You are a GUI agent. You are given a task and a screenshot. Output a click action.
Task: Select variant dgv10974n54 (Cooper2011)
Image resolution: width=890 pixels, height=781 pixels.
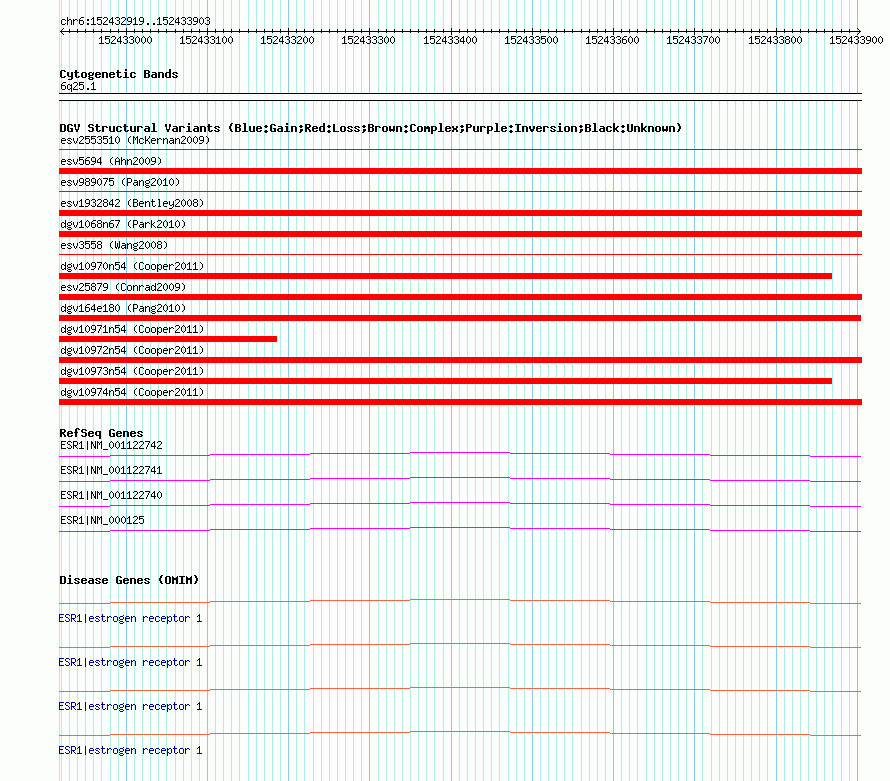click(x=132, y=392)
